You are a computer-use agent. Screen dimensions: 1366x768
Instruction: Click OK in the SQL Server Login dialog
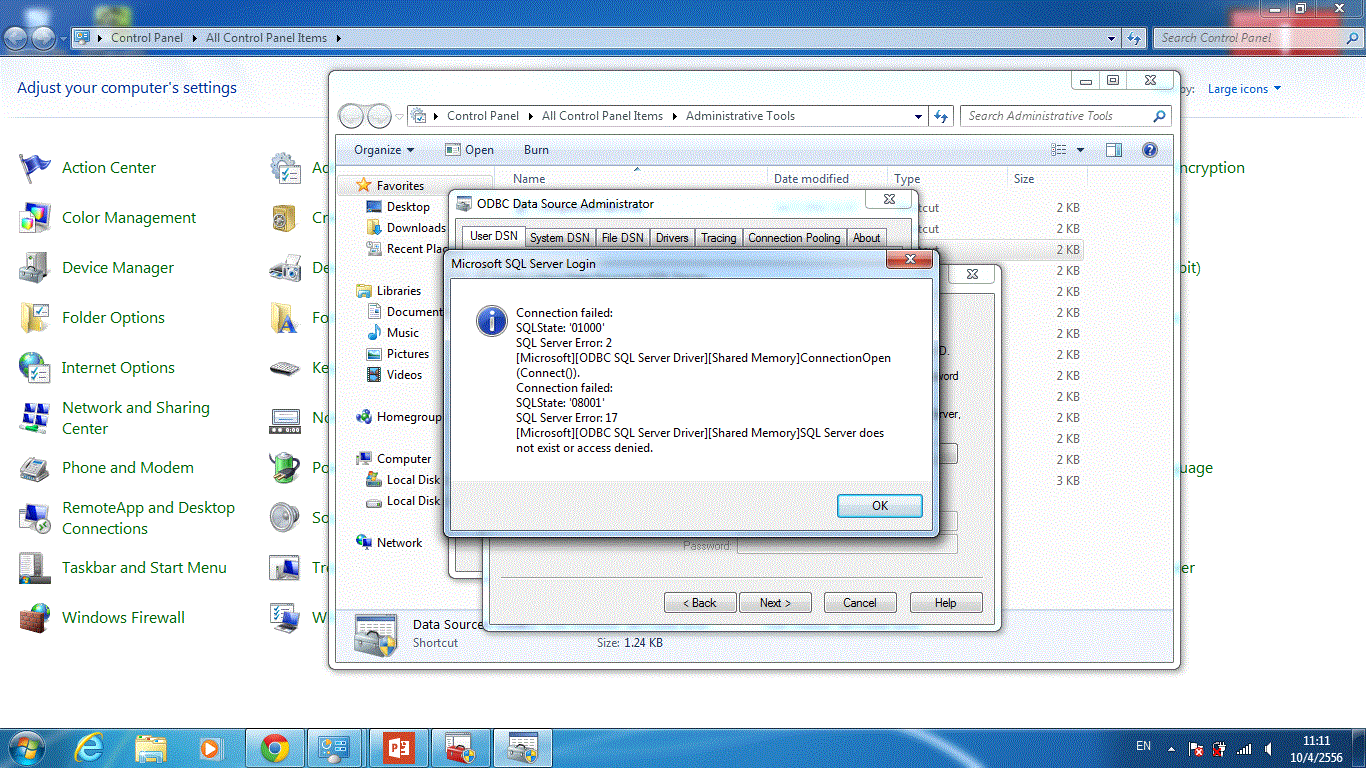[x=880, y=506]
